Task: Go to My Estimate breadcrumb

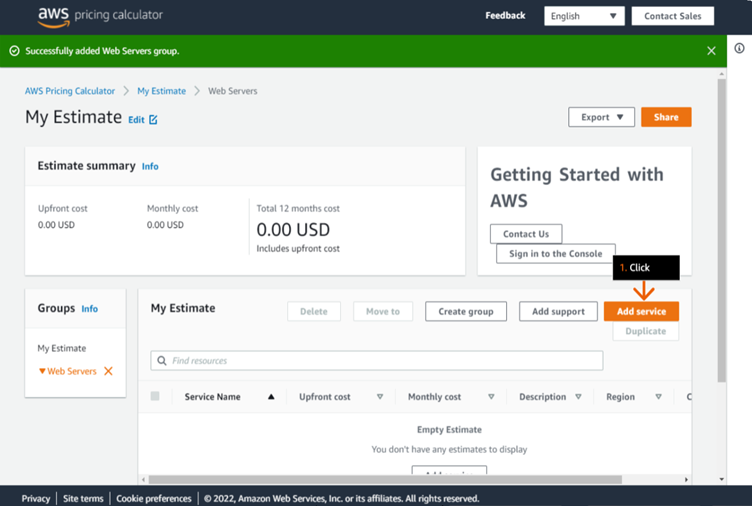Action: [161, 91]
